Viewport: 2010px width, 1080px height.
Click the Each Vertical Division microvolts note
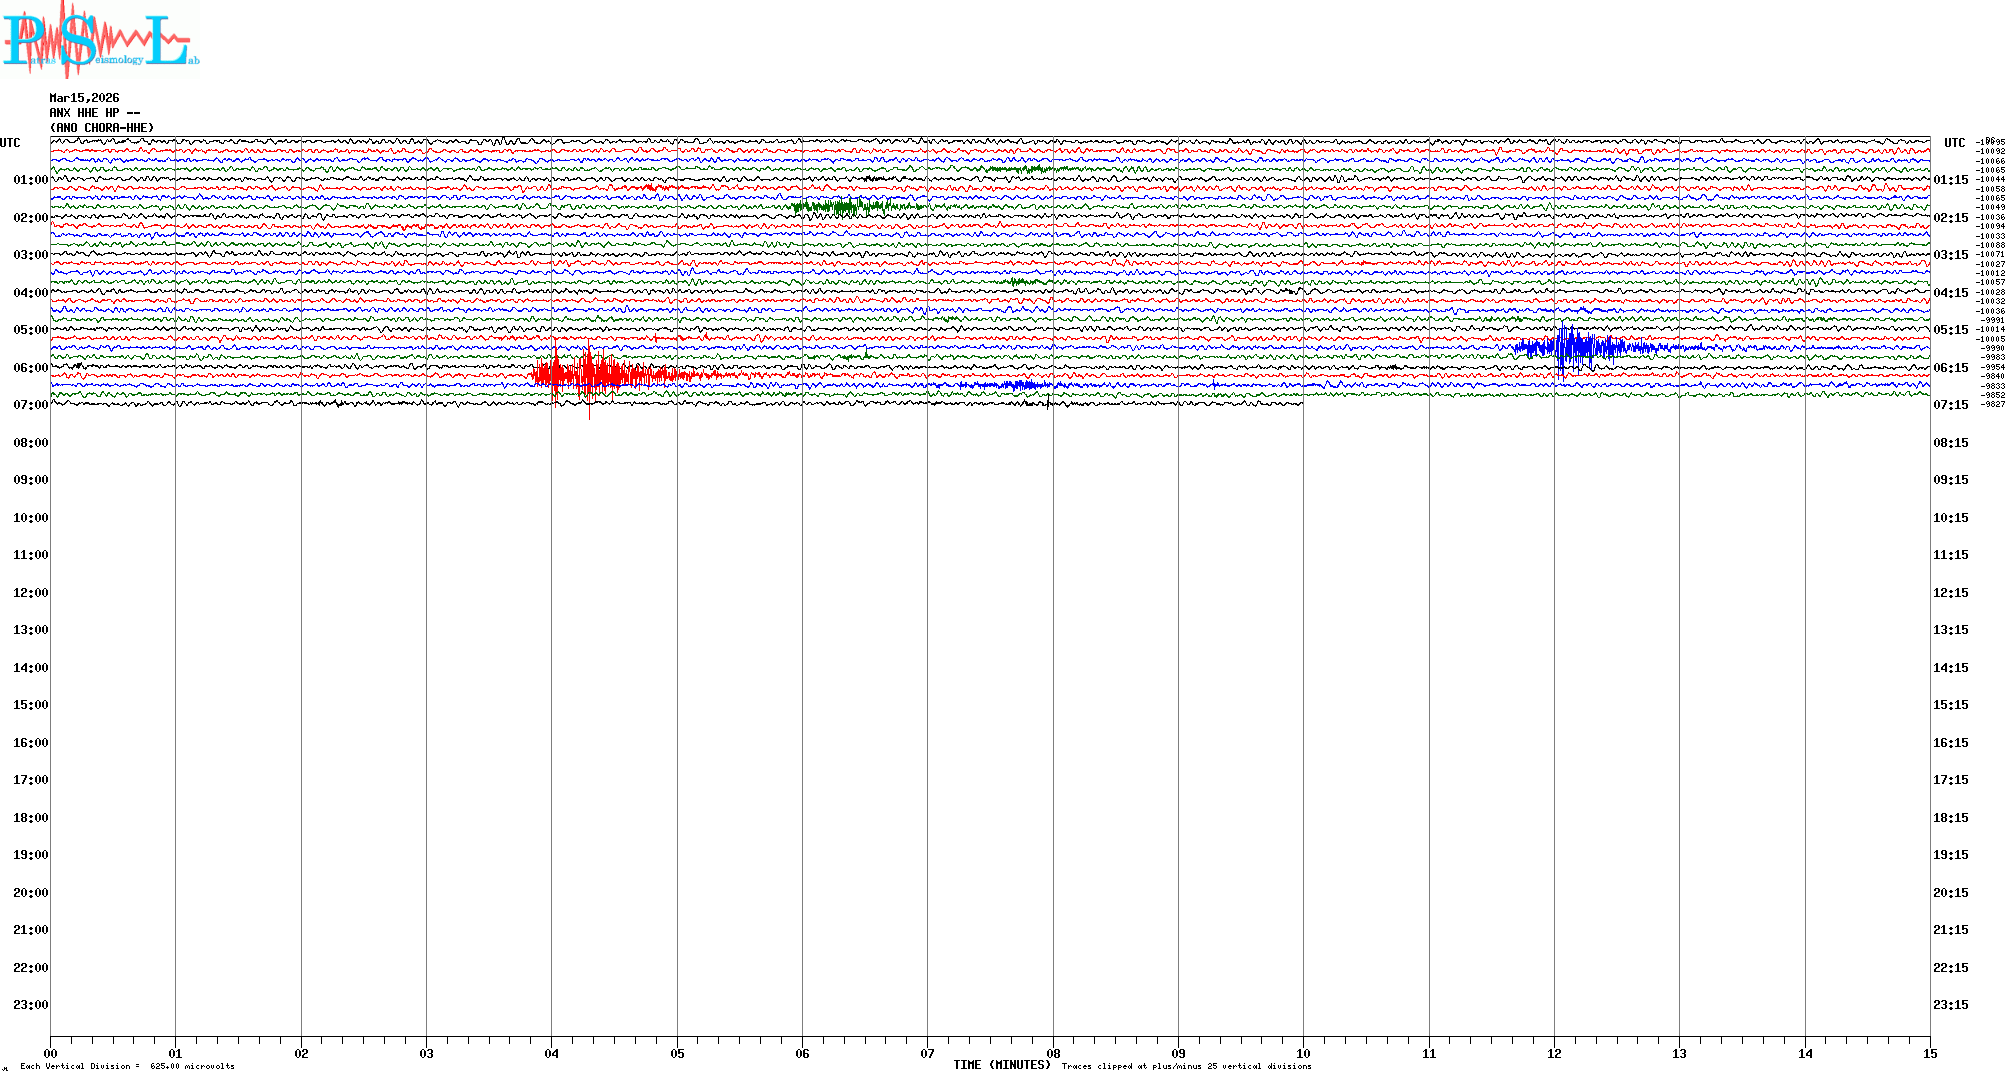click(127, 1066)
